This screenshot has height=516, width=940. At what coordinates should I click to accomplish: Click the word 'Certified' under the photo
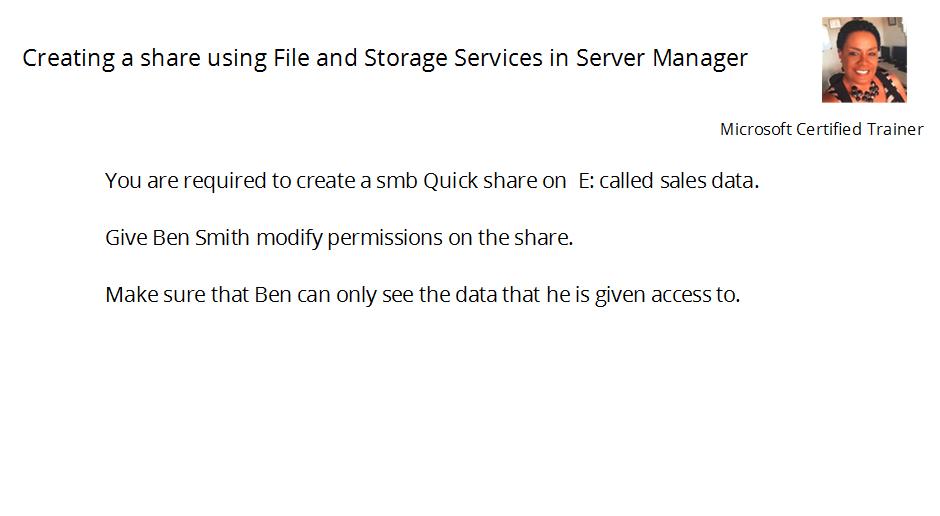pos(825,129)
